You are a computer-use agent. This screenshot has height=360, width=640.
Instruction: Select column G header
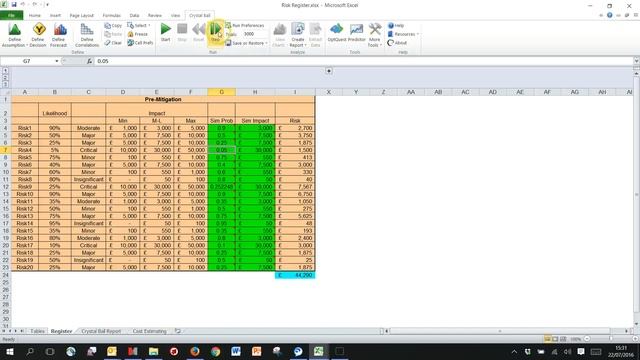pyautogui.click(x=222, y=92)
